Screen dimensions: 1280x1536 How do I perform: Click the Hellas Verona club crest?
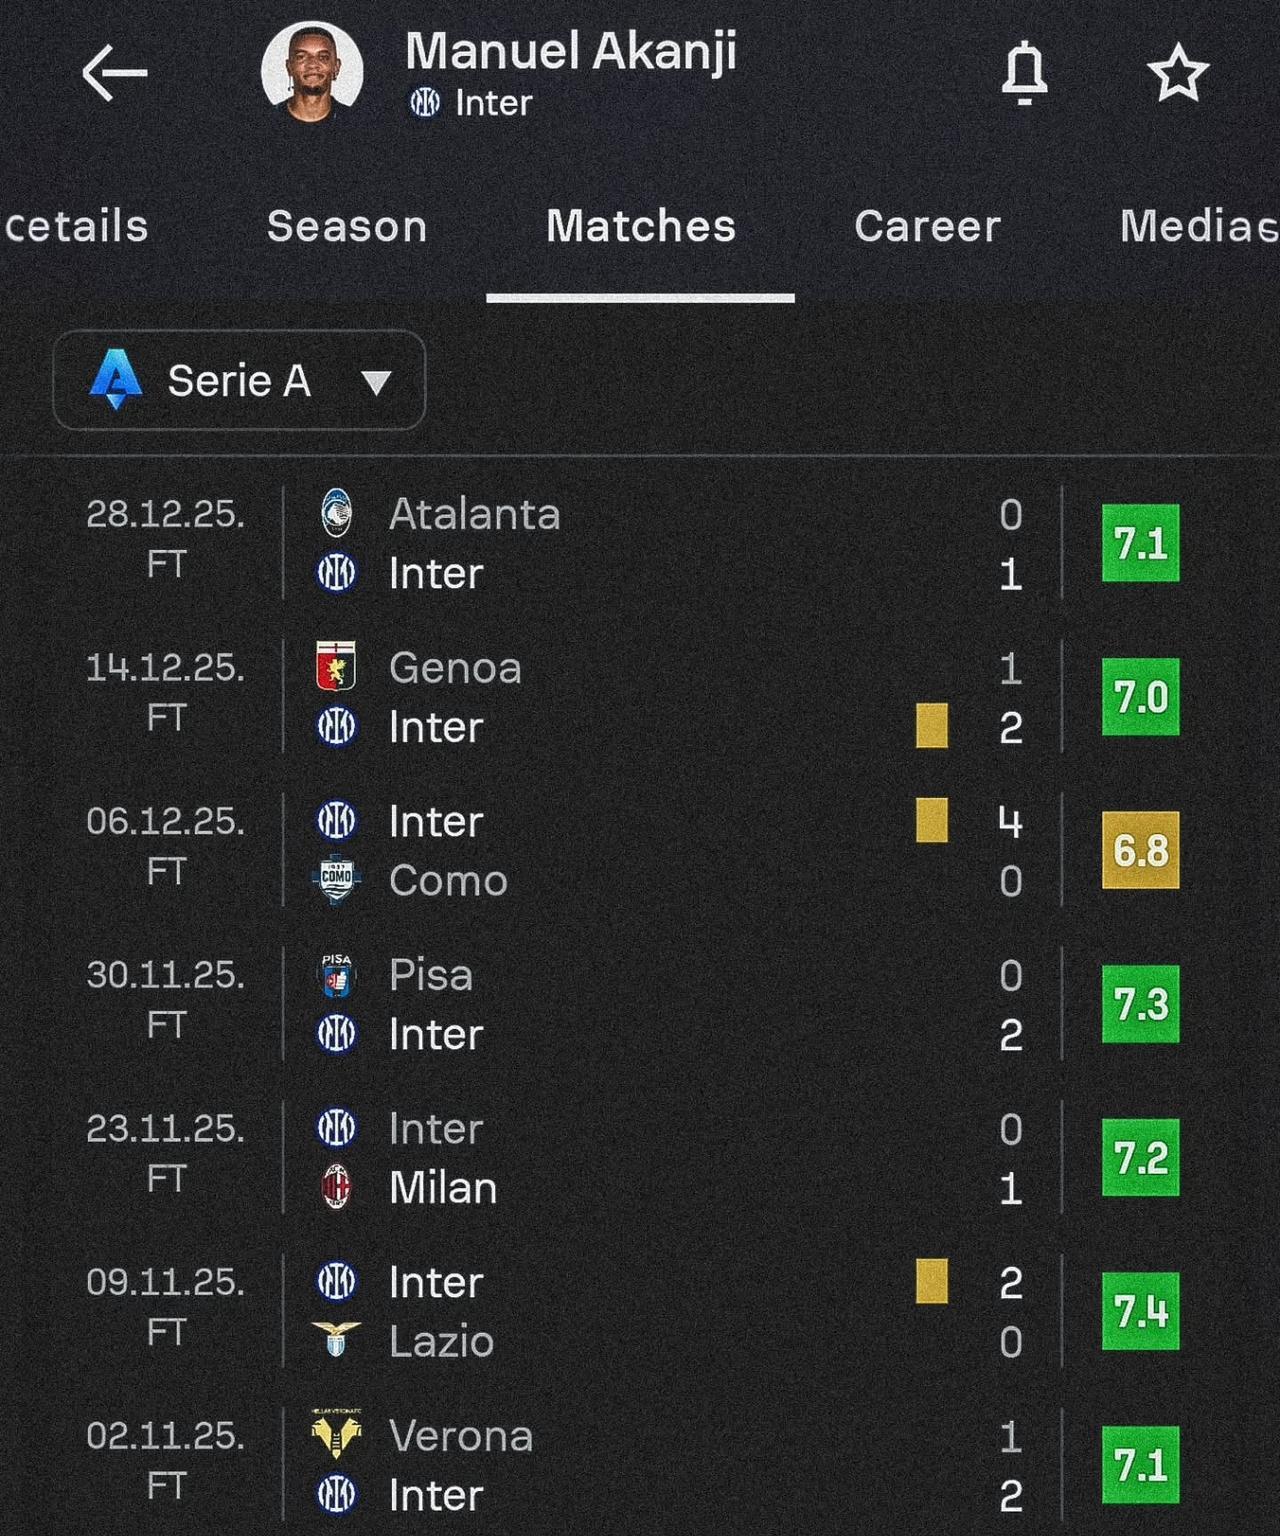(337, 1435)
